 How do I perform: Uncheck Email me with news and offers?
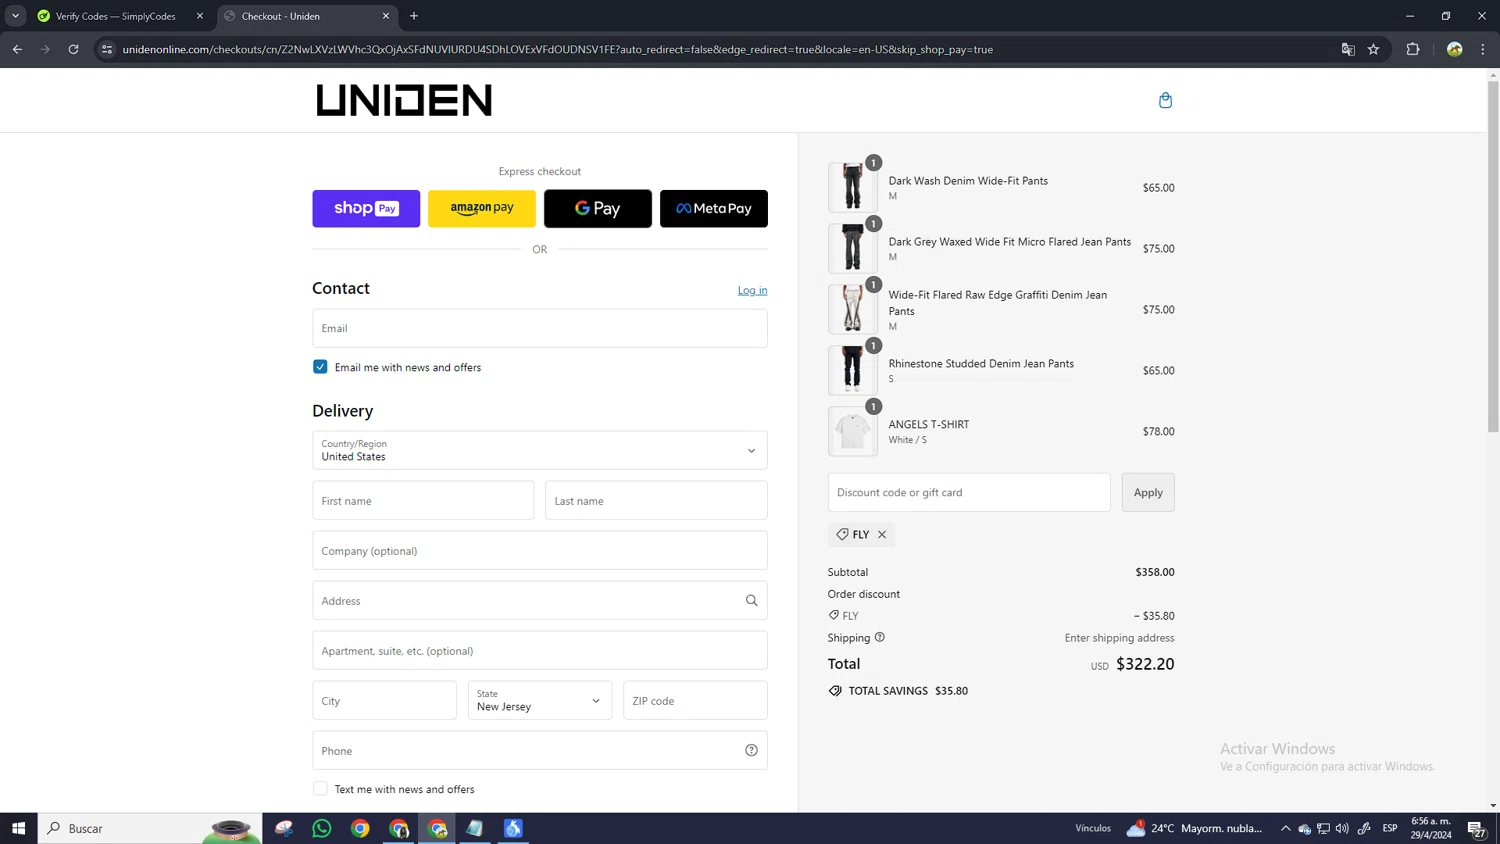pyautogui.click(x=320, y=367)
